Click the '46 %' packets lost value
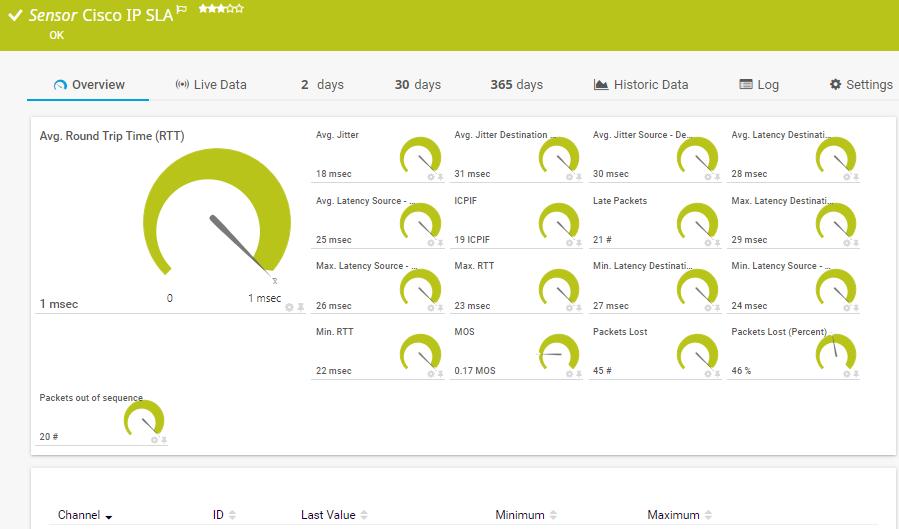The image size is (899, 529). point(741,371)
